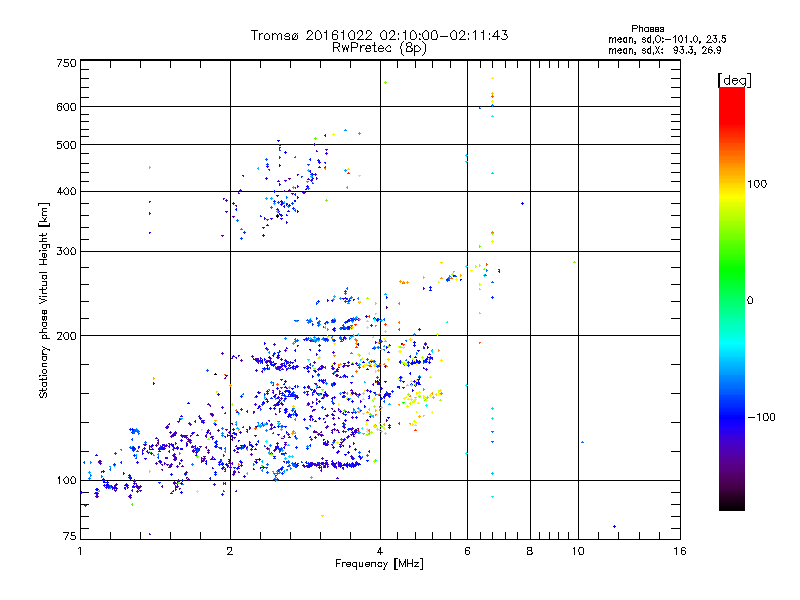800x600 pixels.
Task: Click the y-axis tick label '100'
Action: click(x=66, y=480)
